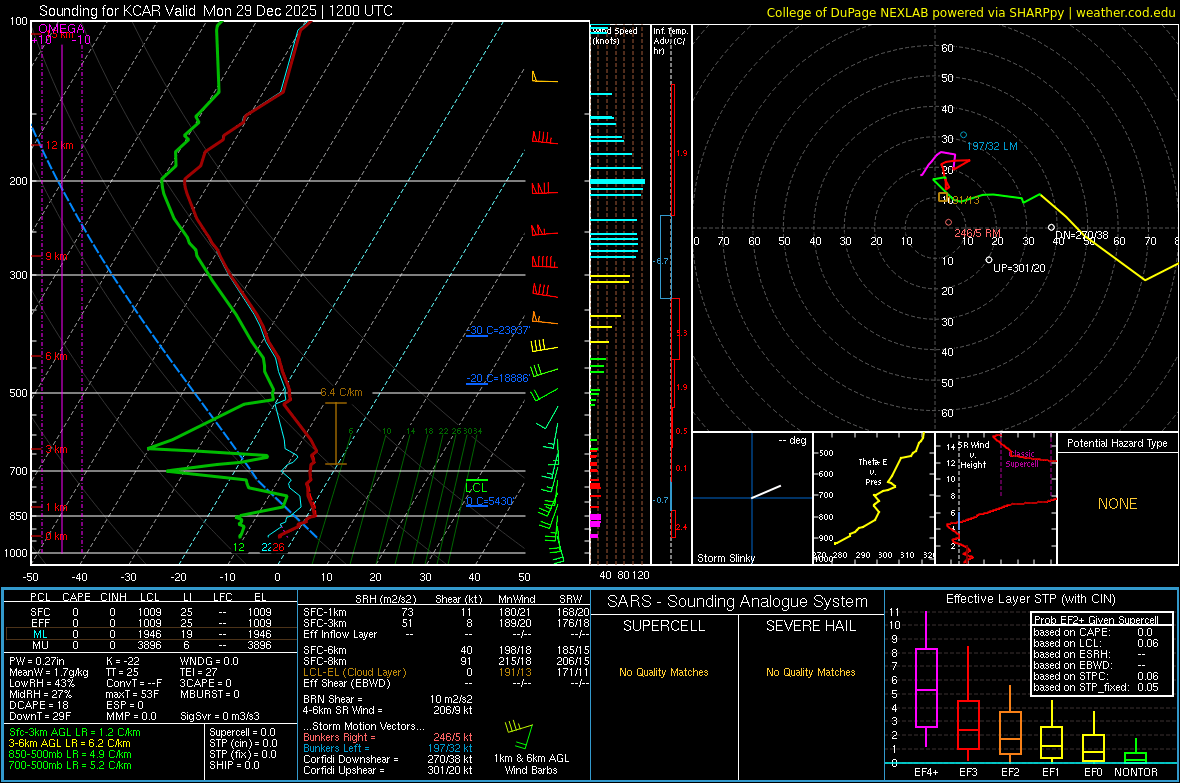Viewport: 1180px width, 783px height.
Task: Click the Corfidi downshear DN marker circle
Action: 1051,227
